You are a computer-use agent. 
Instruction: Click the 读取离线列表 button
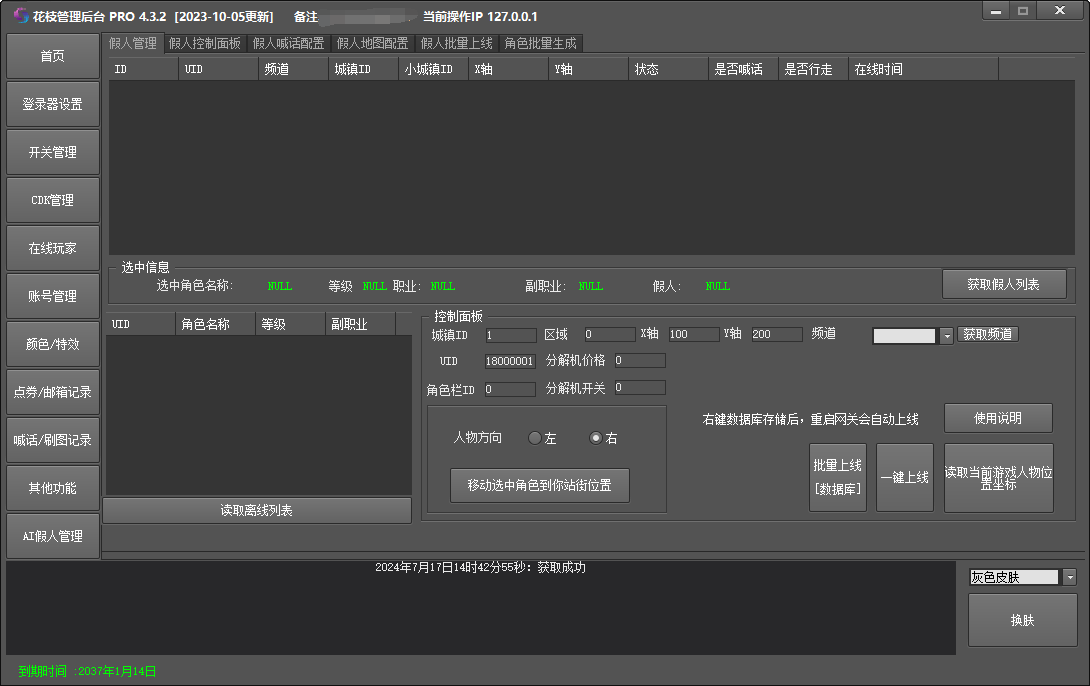point(257,511)
